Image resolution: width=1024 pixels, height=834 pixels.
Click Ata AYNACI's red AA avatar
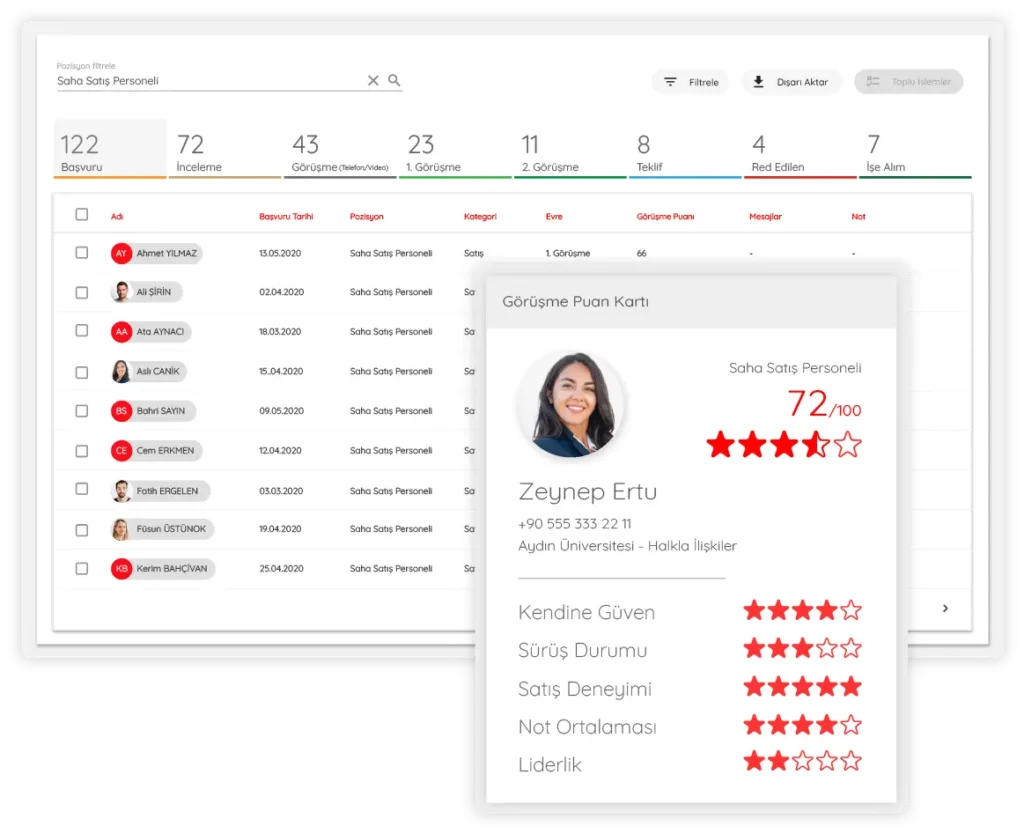121,332
